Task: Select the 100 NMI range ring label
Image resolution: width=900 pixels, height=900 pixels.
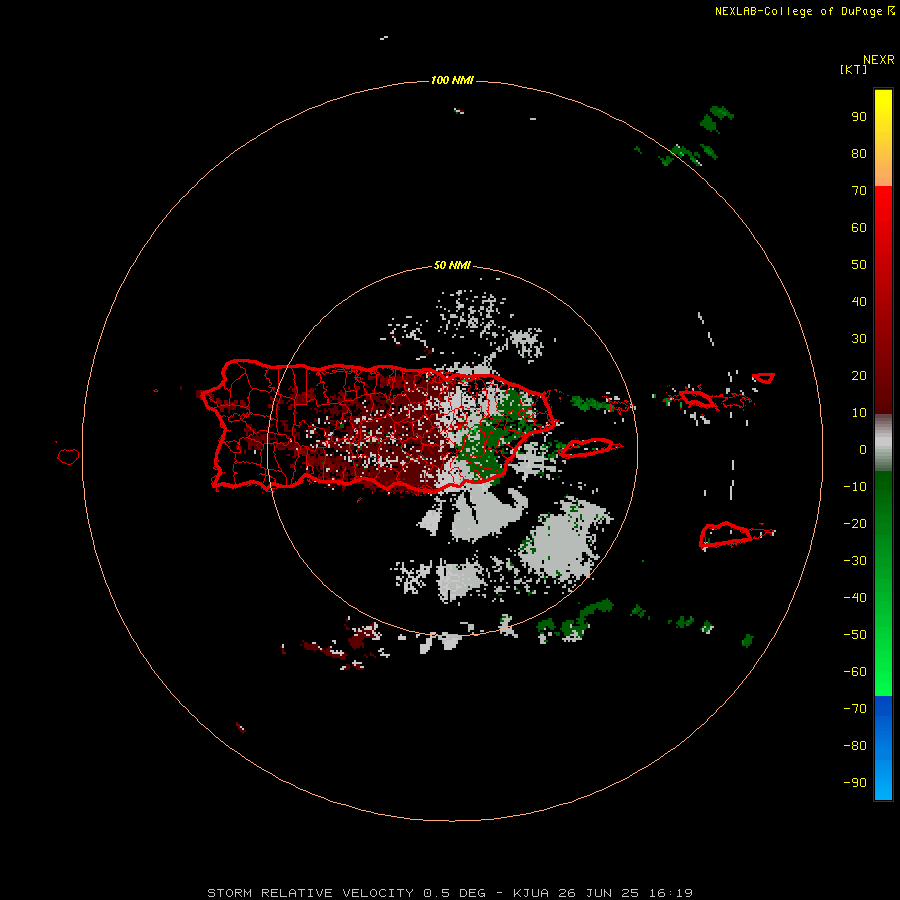Action: (x=452, y=80)
